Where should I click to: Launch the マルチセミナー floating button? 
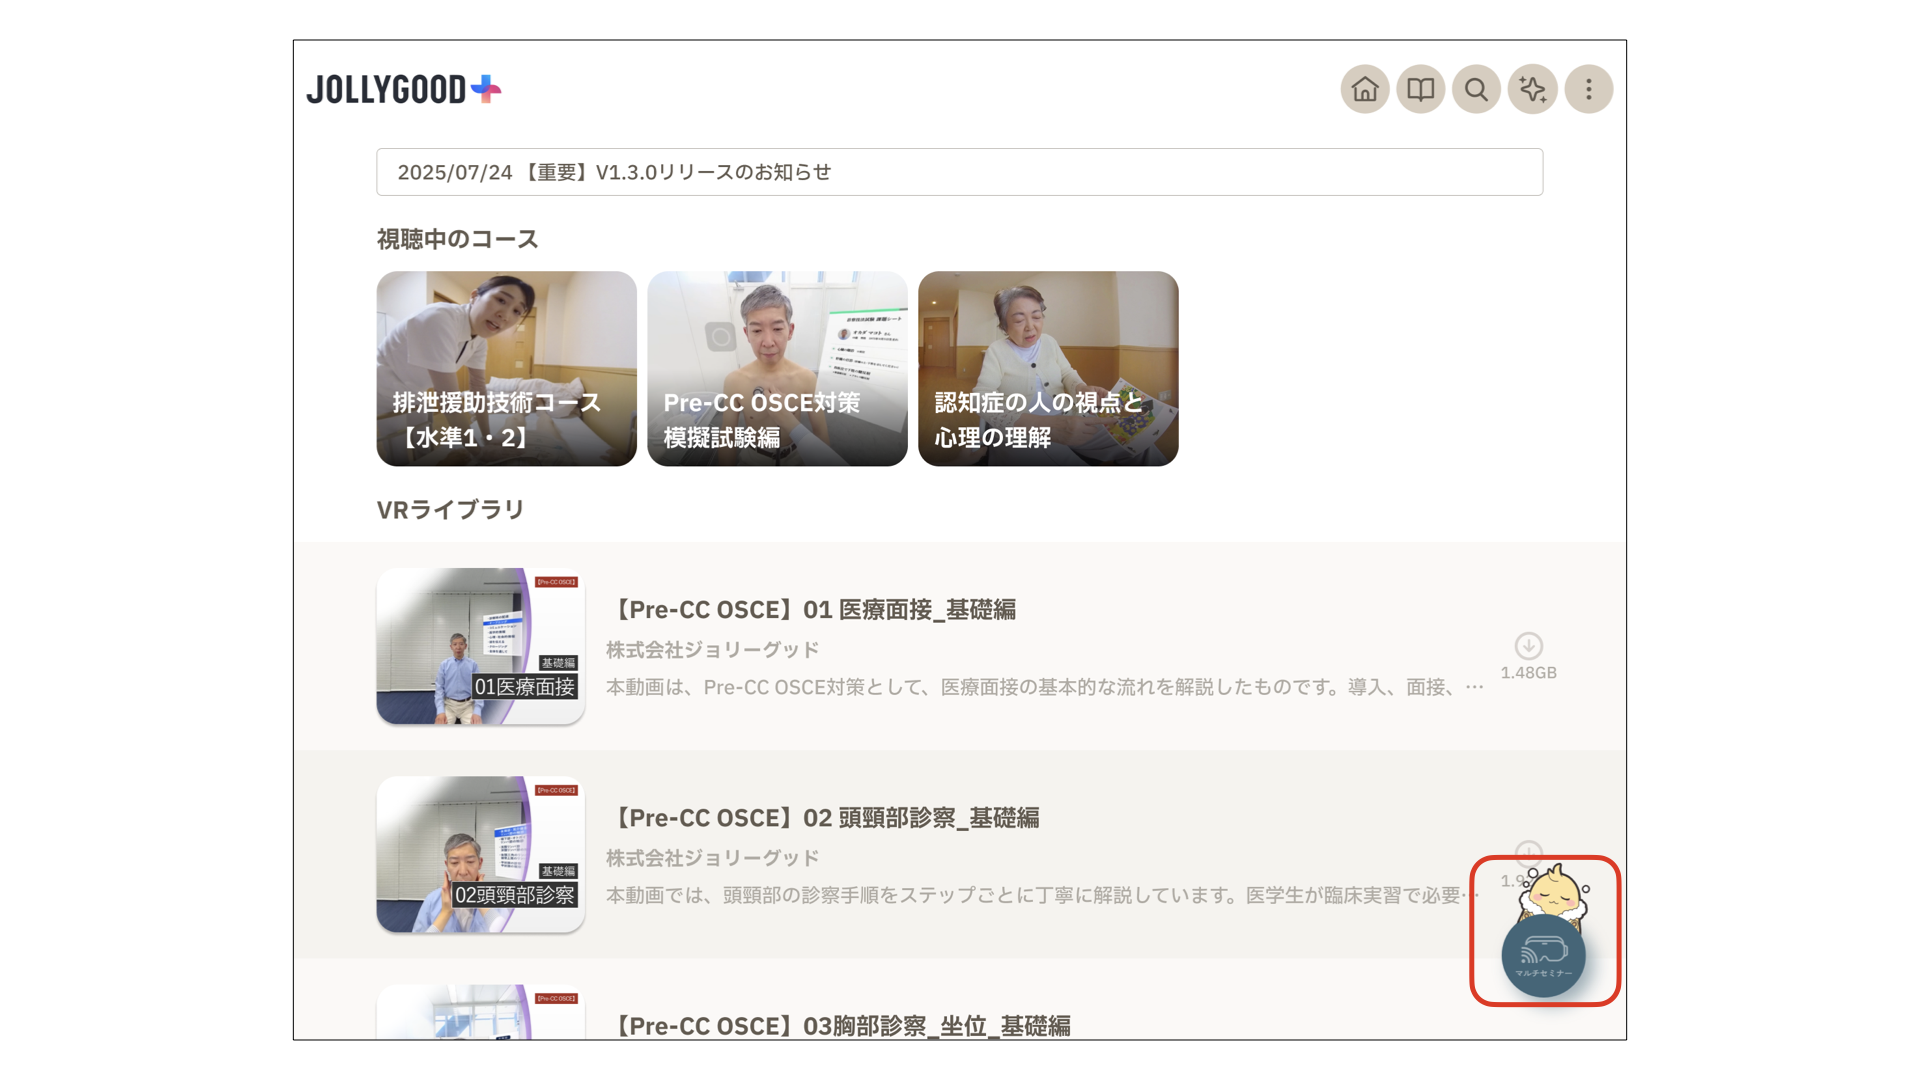point(1543,956)
